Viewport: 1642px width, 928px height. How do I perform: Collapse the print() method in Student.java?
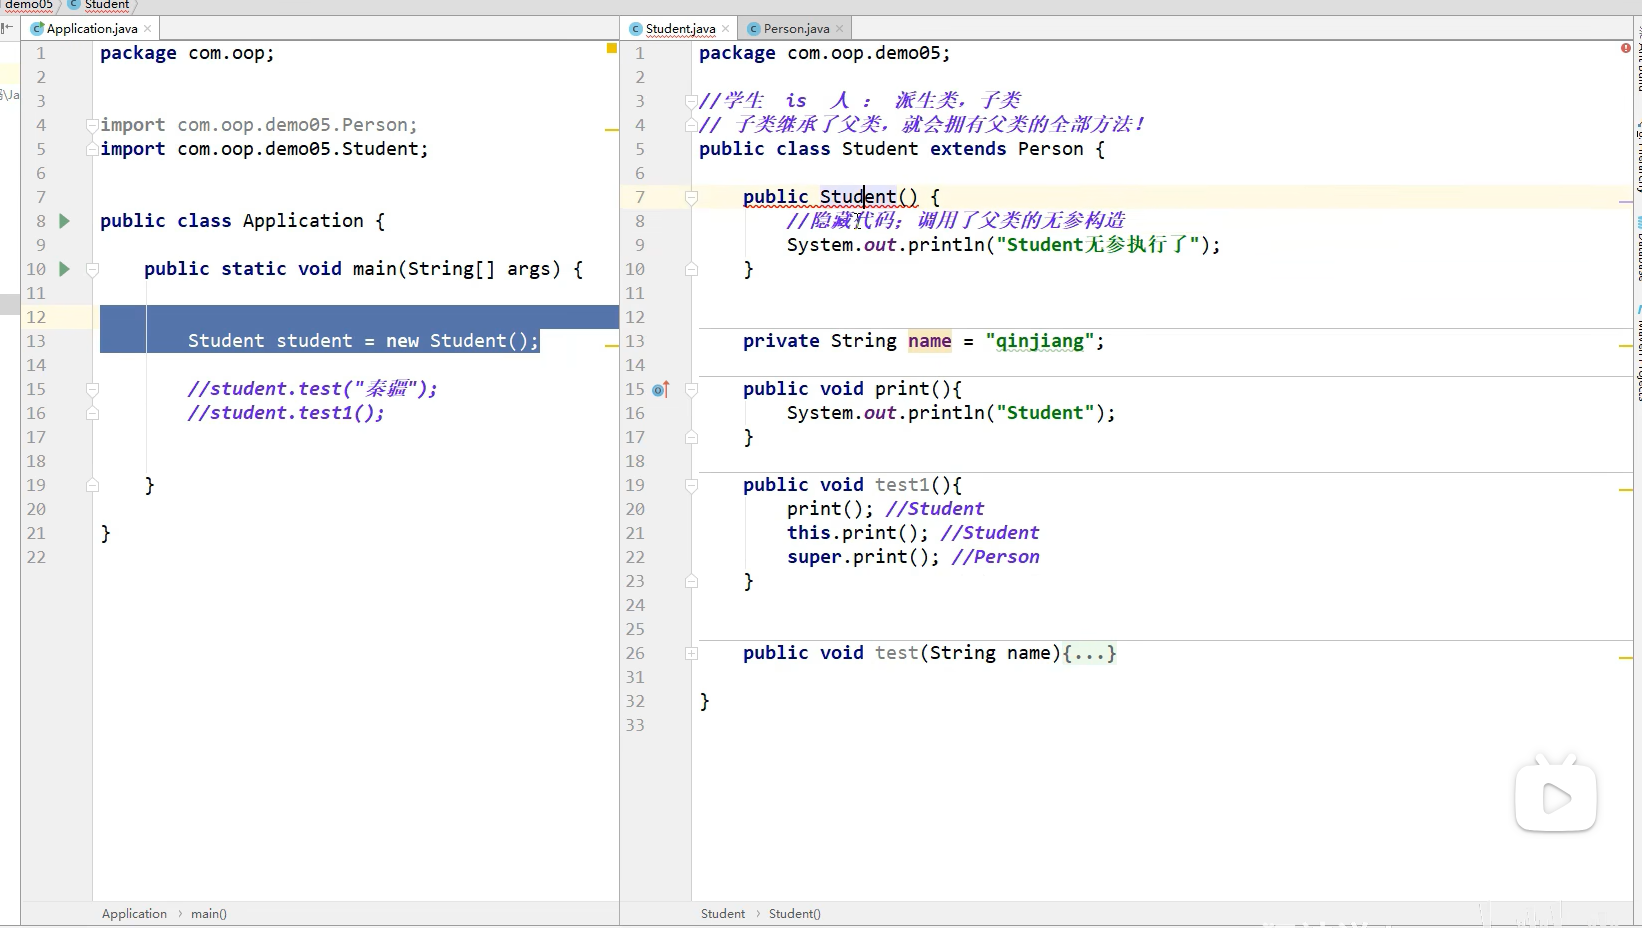coord(691,389)
